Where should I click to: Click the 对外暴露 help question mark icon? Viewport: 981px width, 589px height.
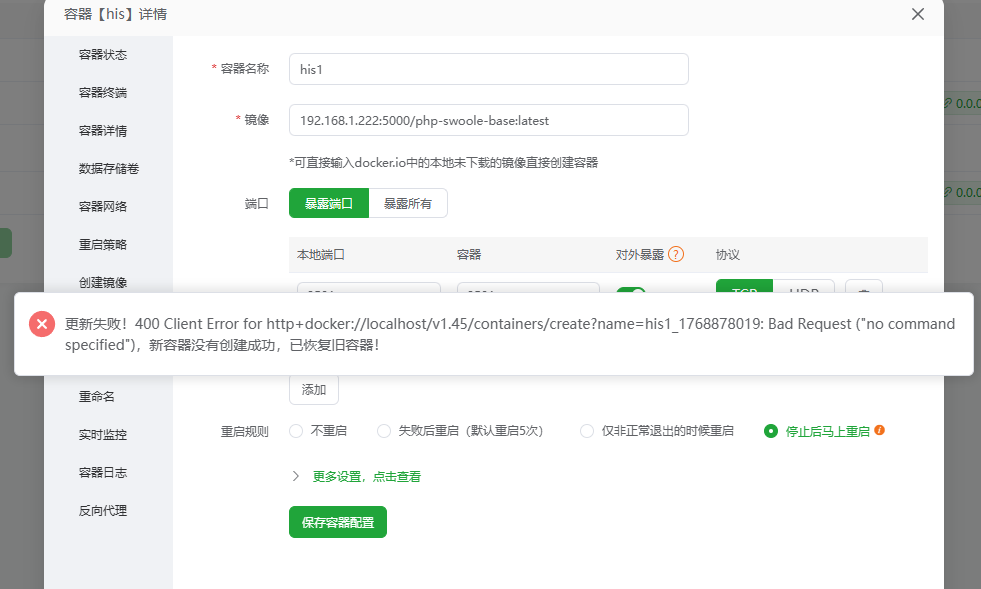point(677,254)
